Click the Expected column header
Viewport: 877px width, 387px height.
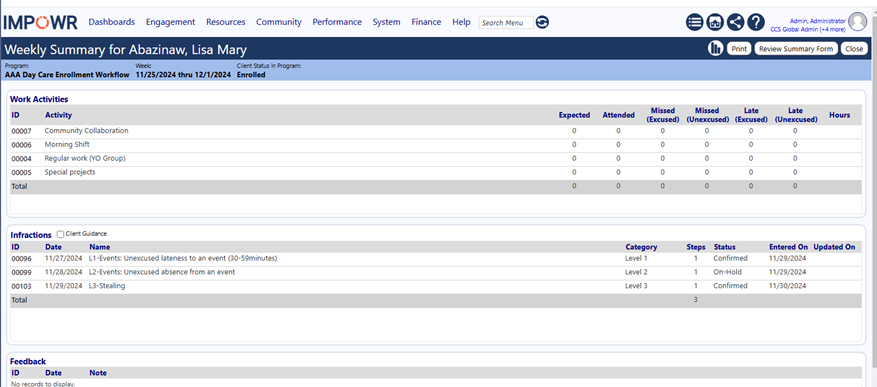pyautogui.click(x=574, y=115)
